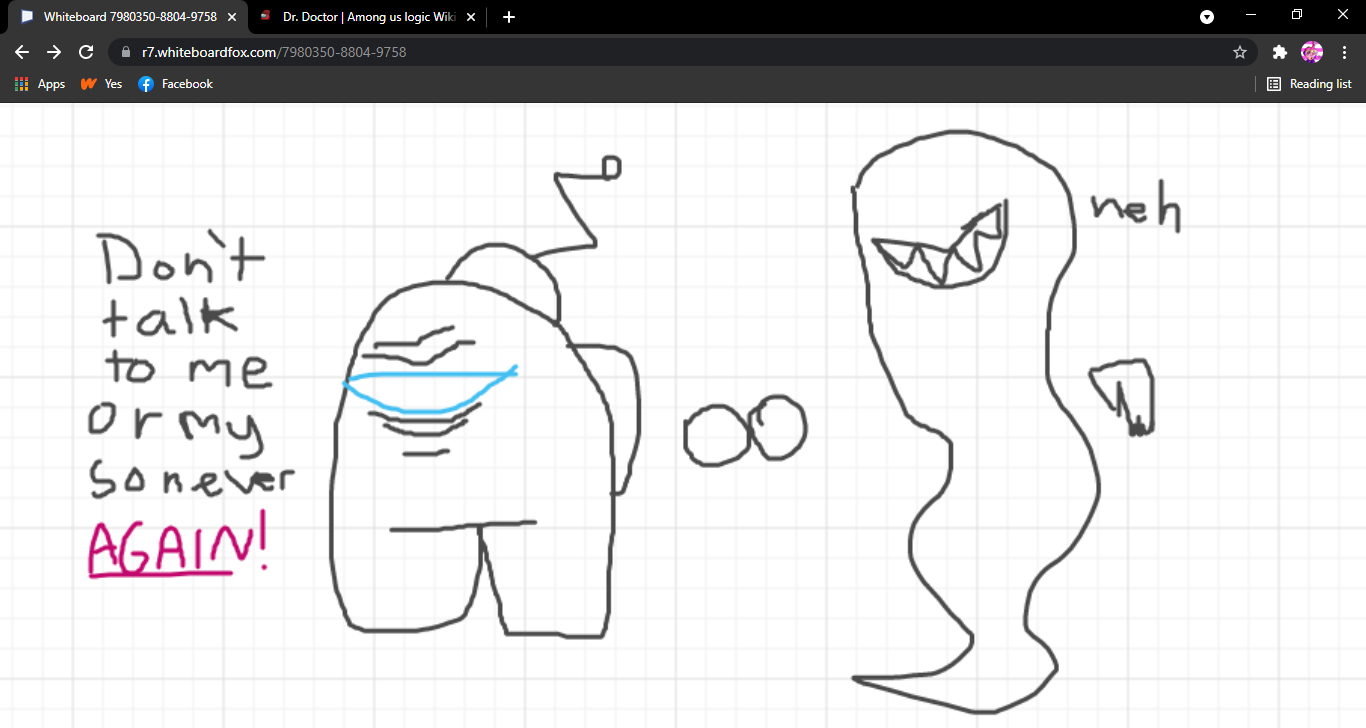Switch to the Dr. Doctor Among us logic Wiki tab

[367, 17]
